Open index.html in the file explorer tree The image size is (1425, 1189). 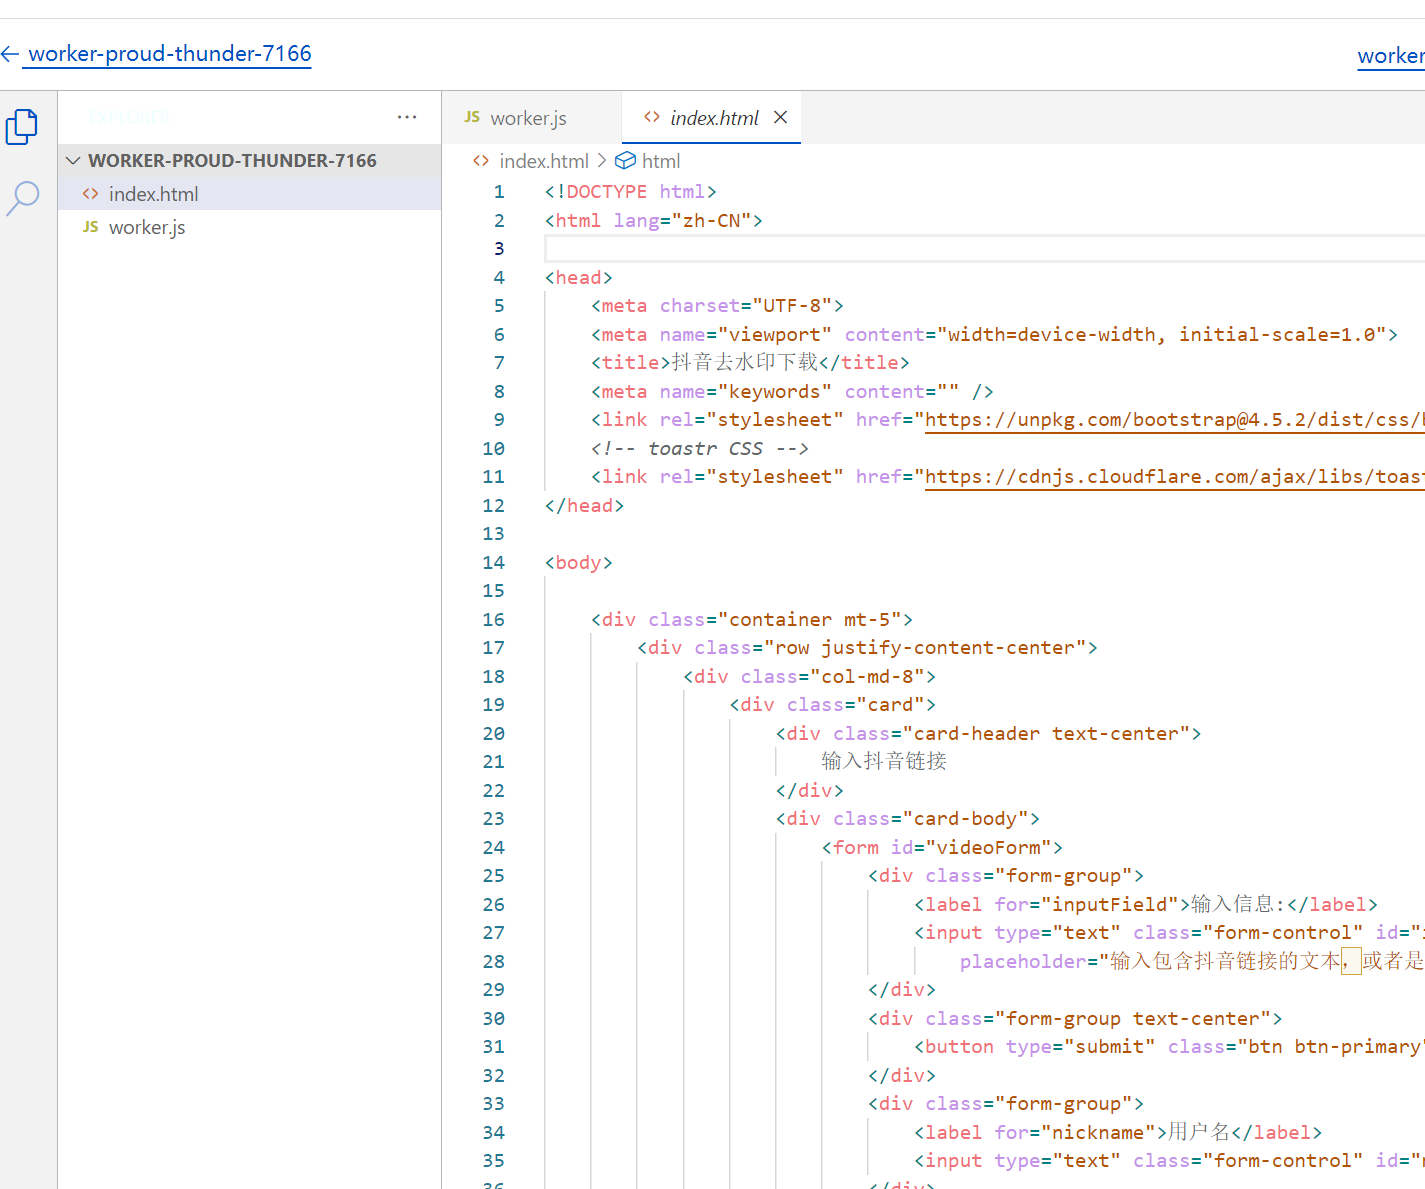pos(249,194)
